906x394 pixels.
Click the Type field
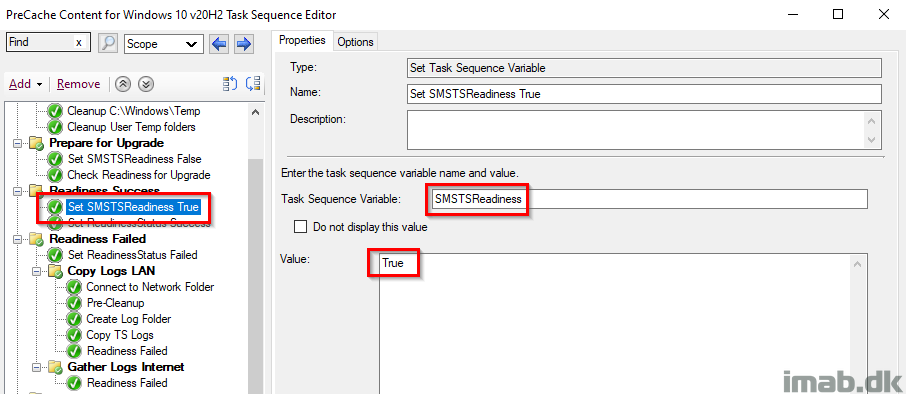coord(644,68)
